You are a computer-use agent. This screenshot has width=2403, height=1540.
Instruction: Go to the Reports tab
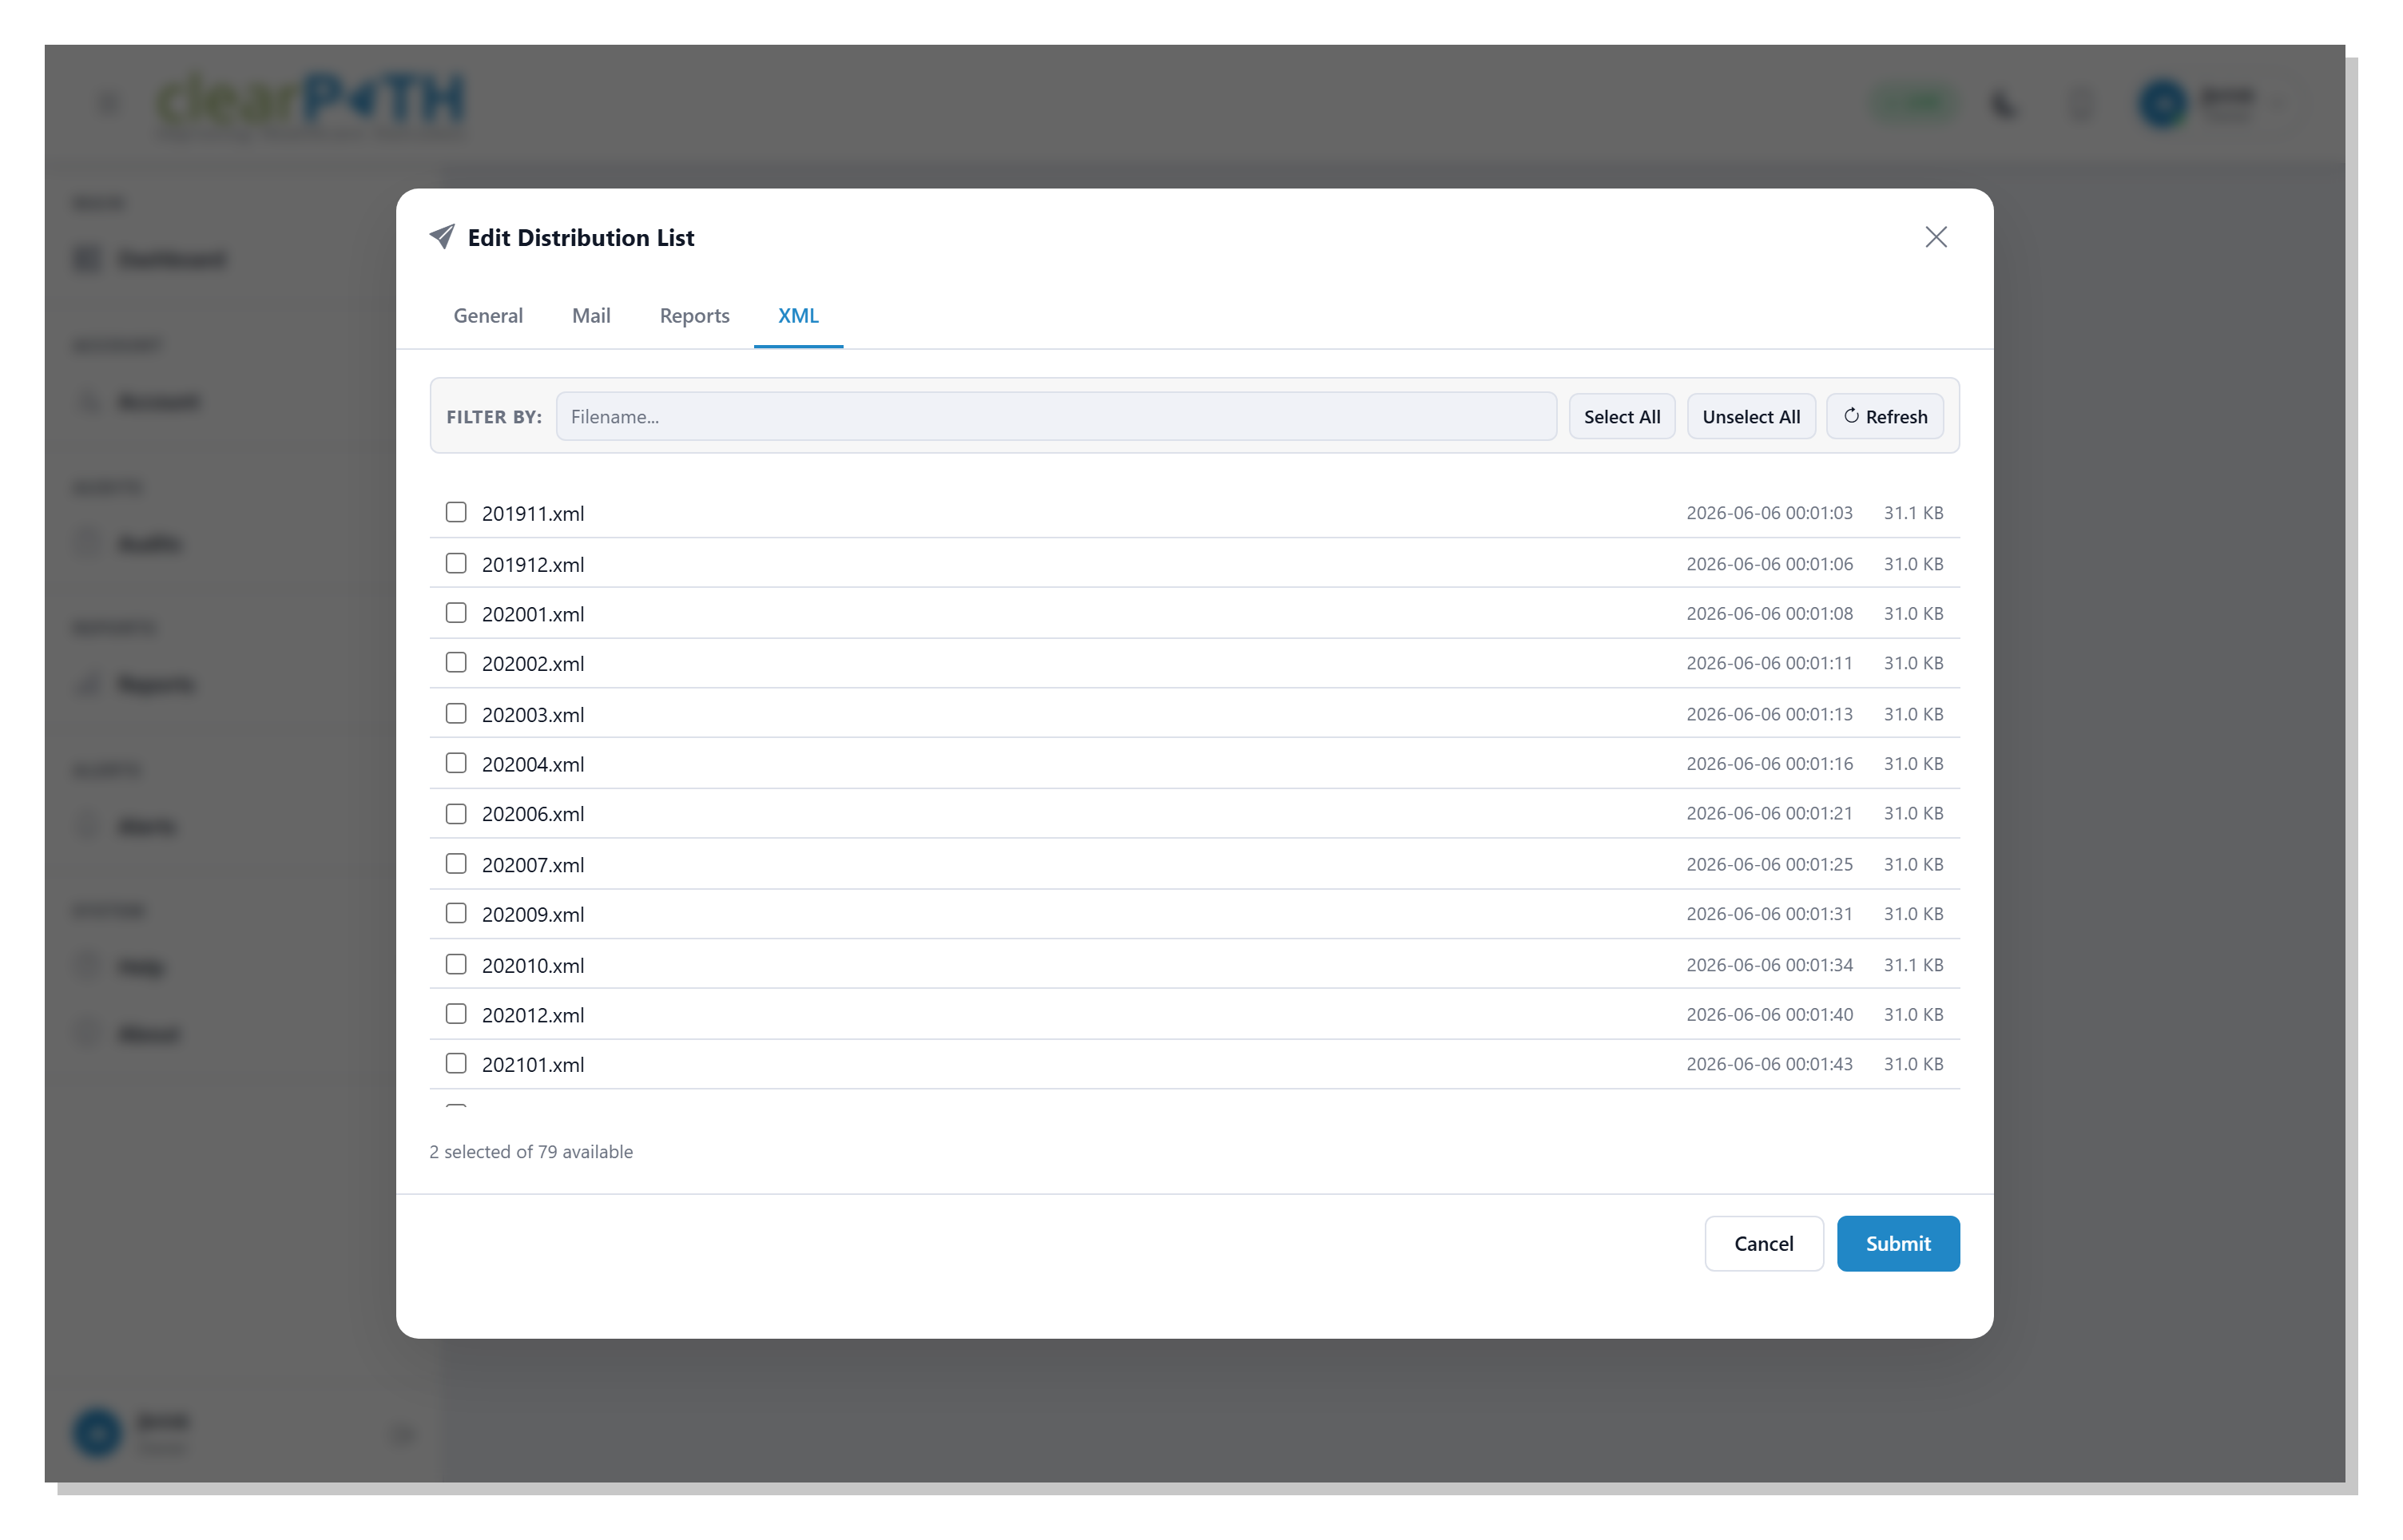694,315
